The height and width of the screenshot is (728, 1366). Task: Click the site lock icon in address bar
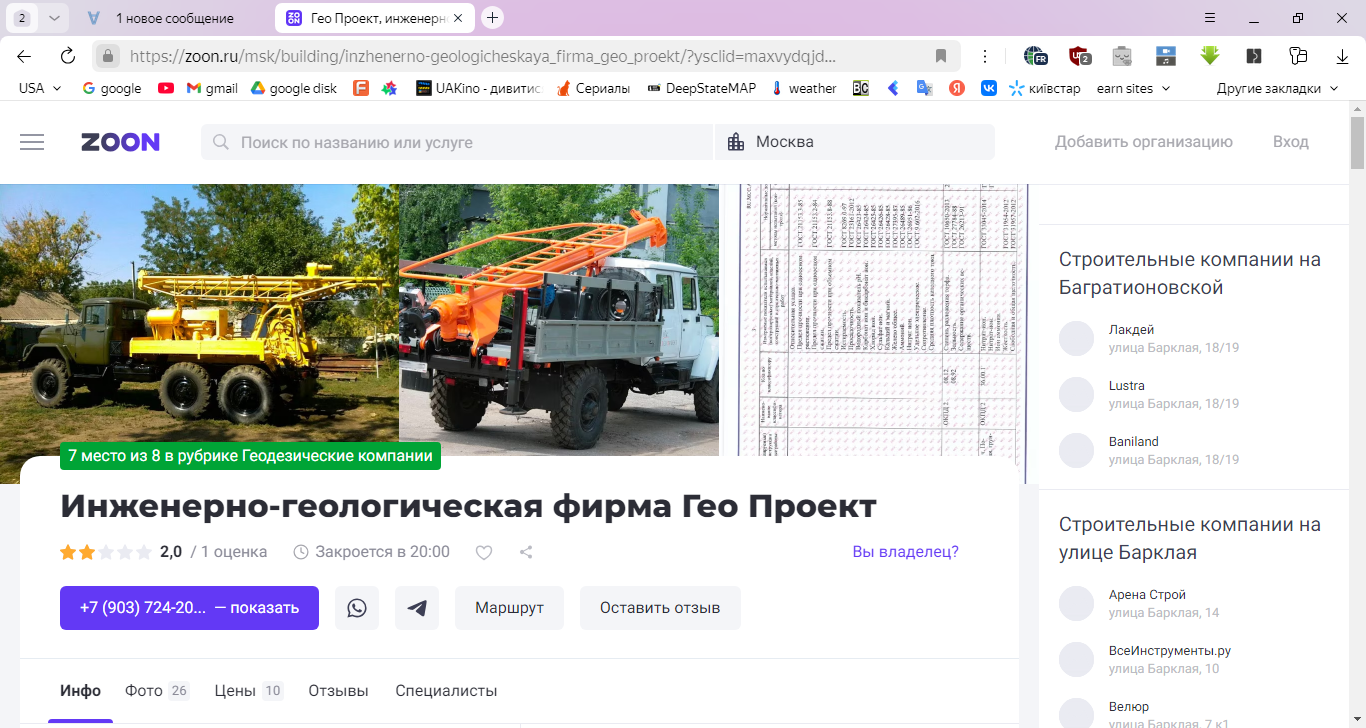[109, 56]
